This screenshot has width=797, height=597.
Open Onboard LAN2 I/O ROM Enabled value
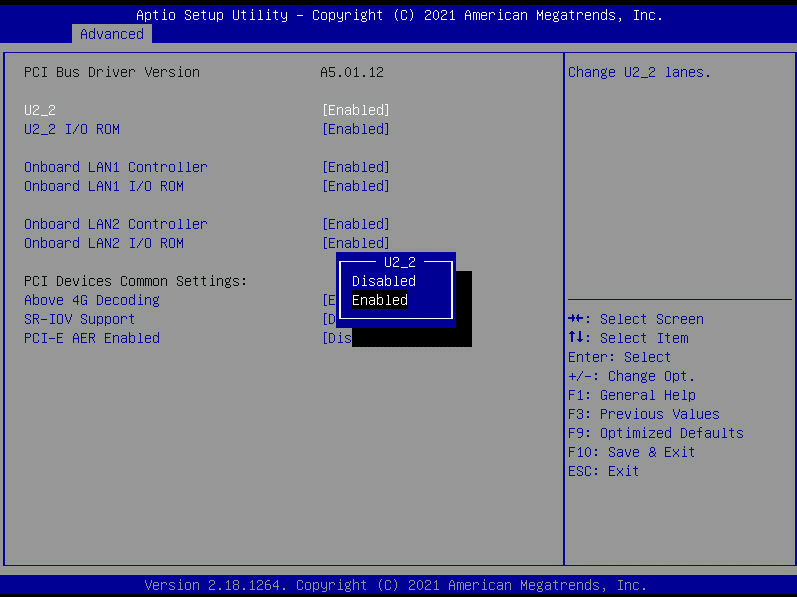pos(356,243)
